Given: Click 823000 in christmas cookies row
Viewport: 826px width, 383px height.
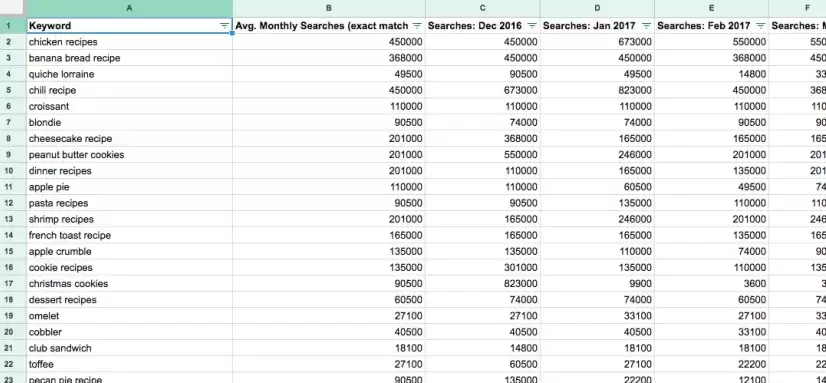Looking at the screenshot, I should click(x=483, y=283).
